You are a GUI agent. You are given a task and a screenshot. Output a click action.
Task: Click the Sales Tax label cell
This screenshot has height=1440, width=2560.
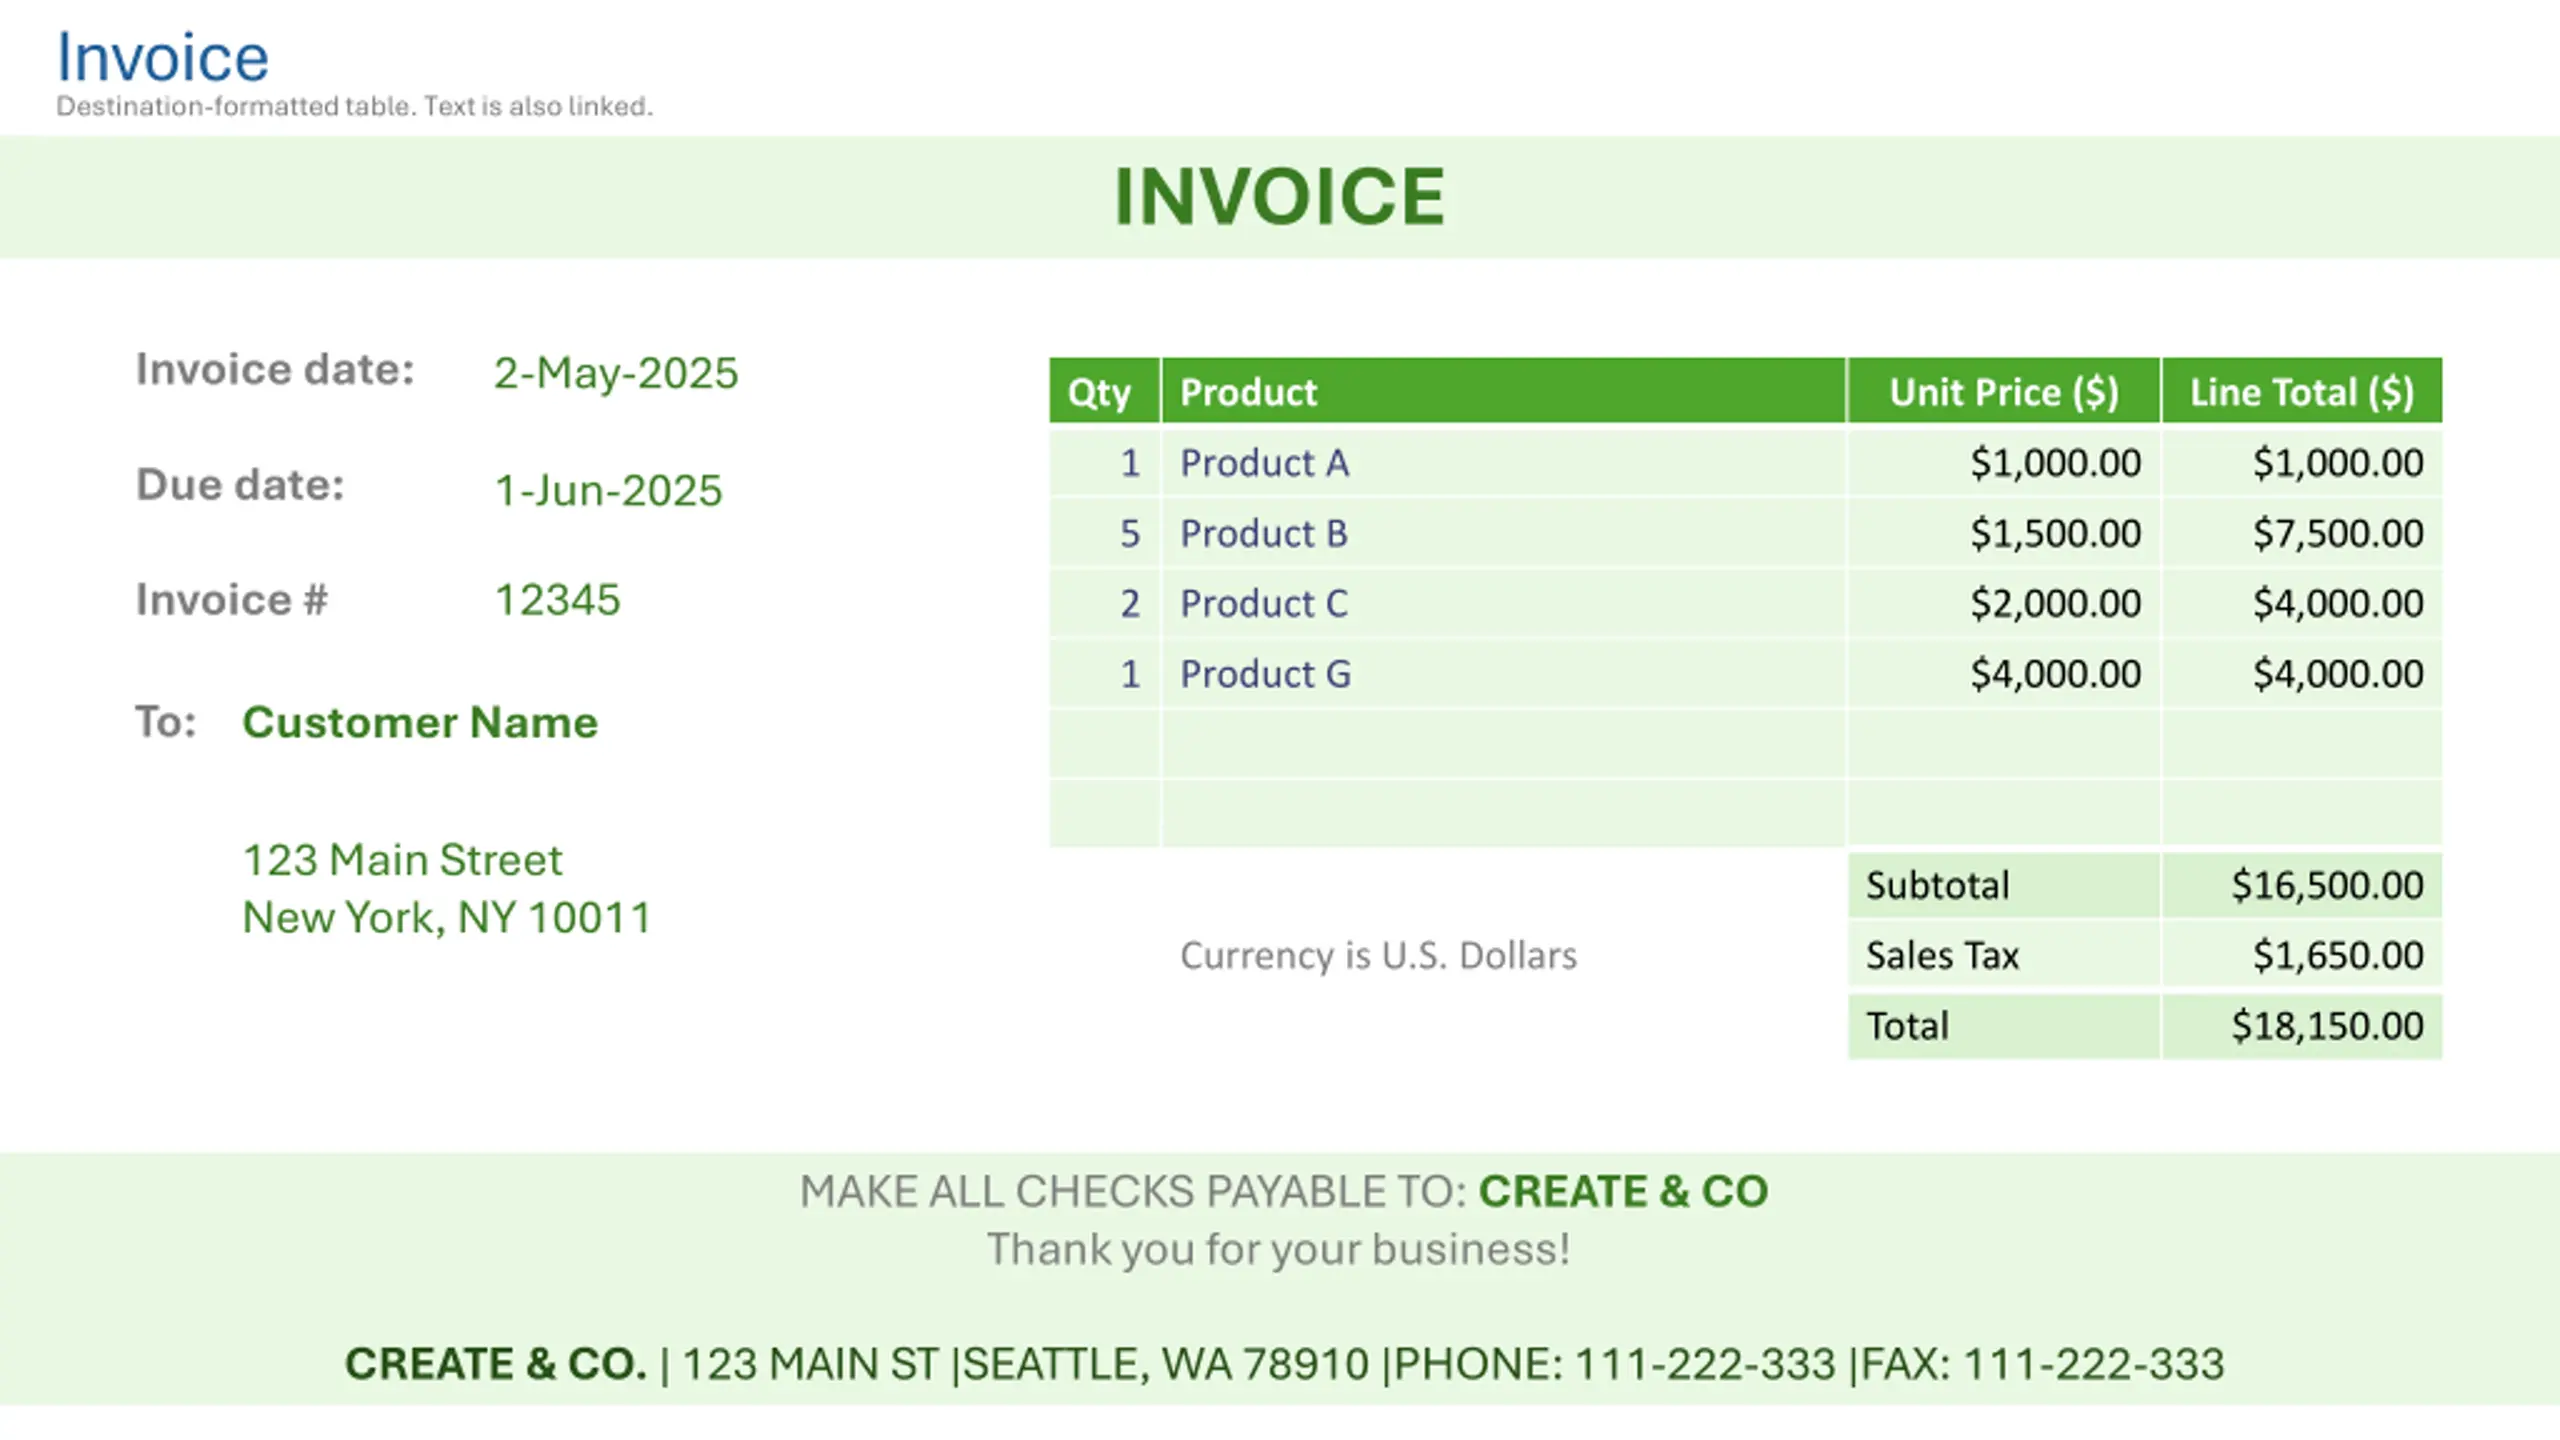point(2004,955)
